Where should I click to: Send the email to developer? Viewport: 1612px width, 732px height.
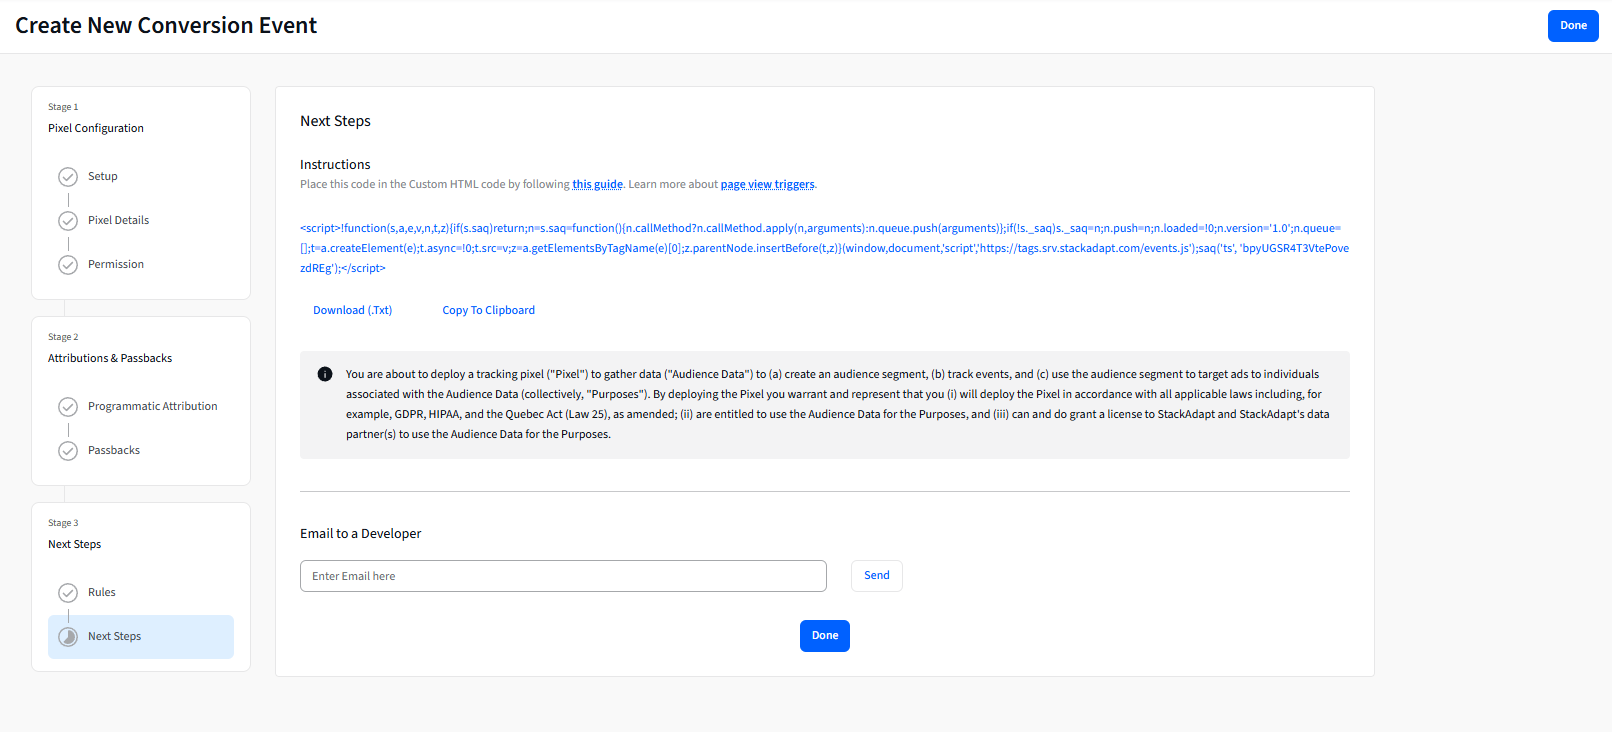[x=877, y=576]
